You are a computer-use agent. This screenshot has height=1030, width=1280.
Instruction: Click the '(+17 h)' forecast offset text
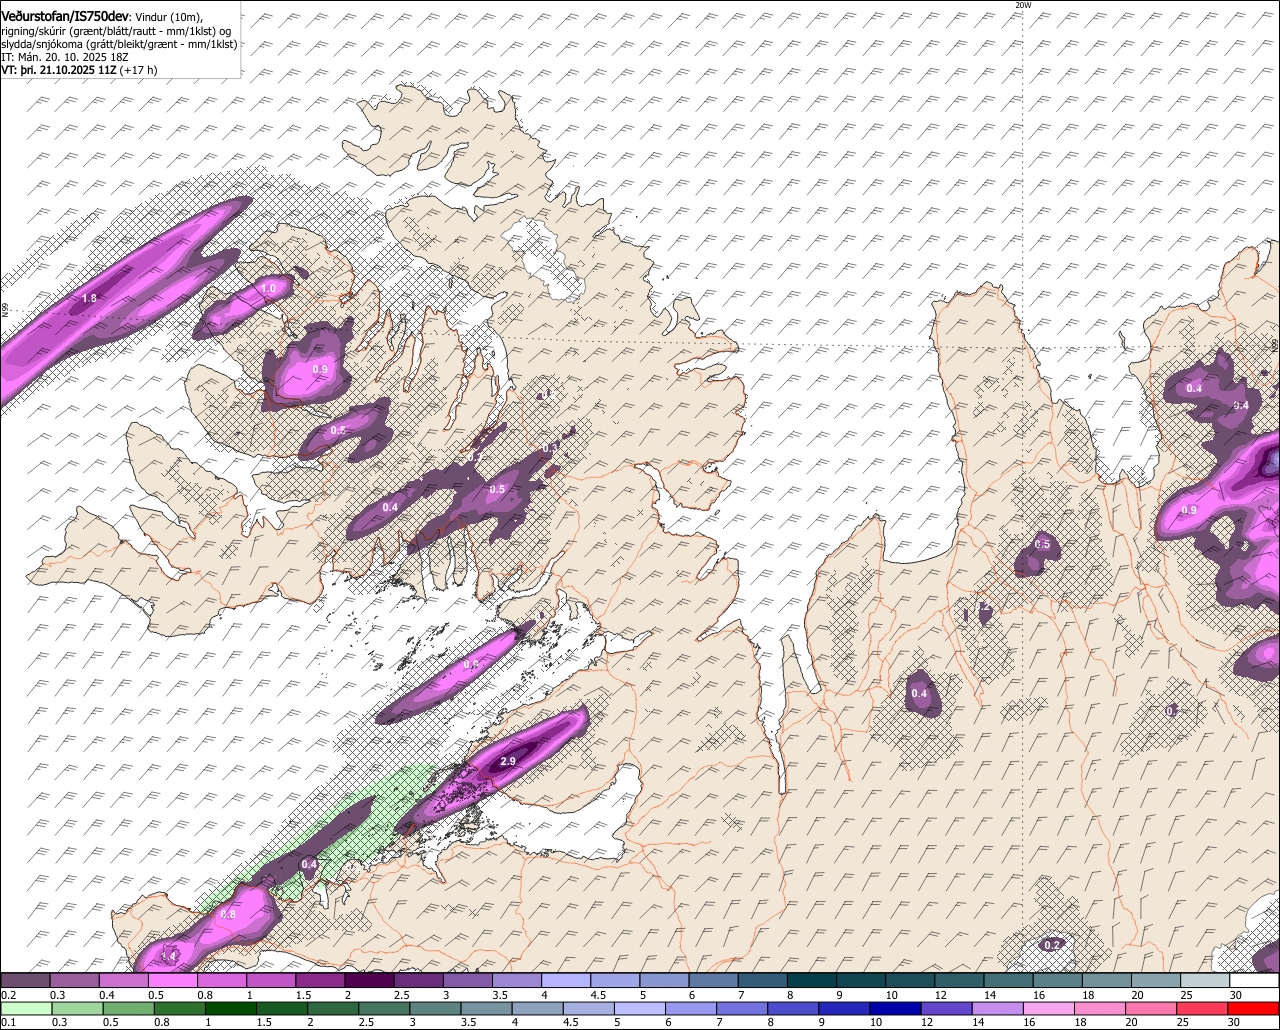(x=140, y=71)
